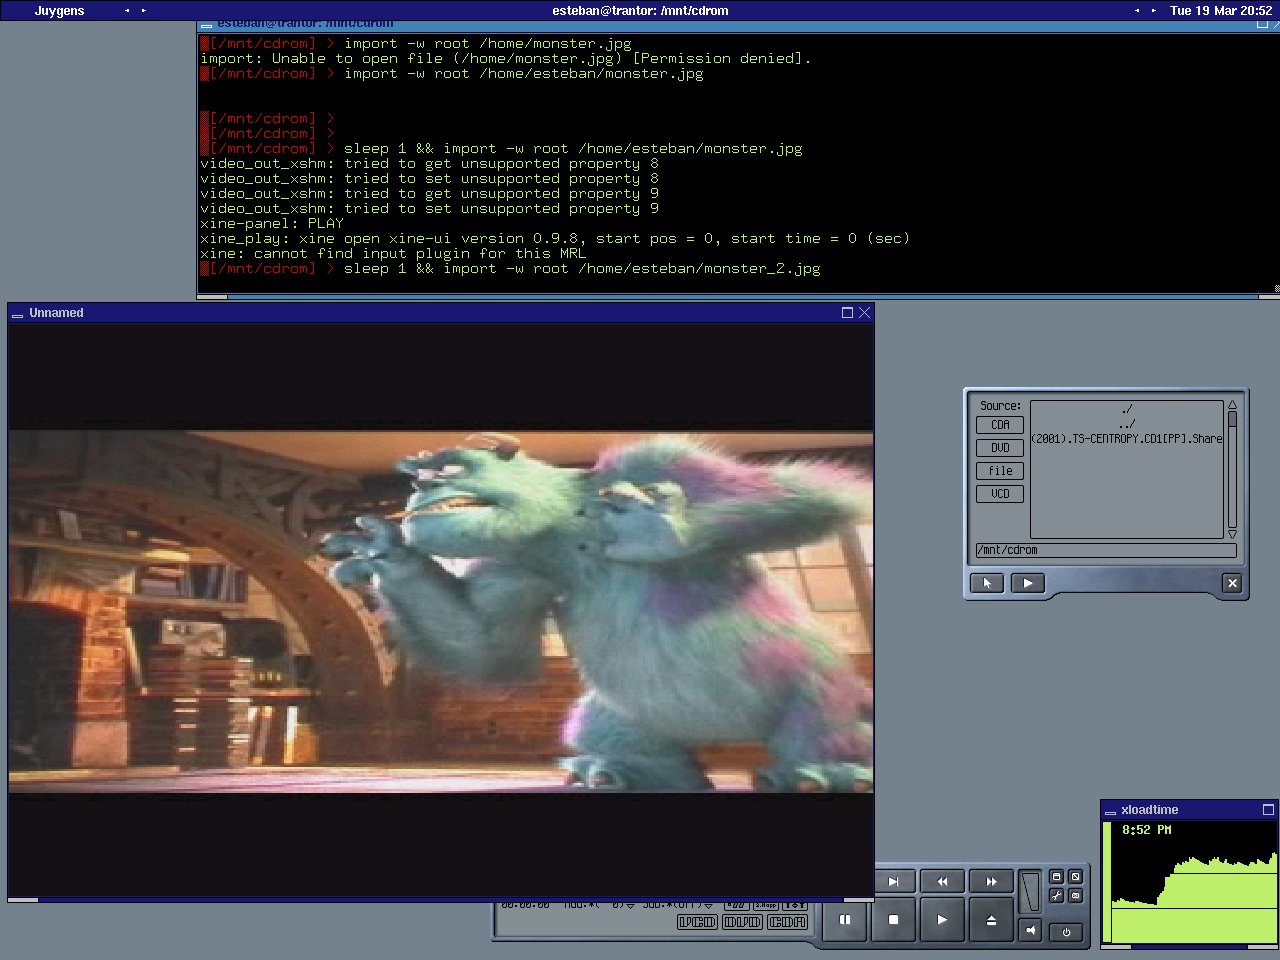Viewport: 1280px width, 960px height.
Task: Click the right arrow beside the clock
Action: [1154, 11]
